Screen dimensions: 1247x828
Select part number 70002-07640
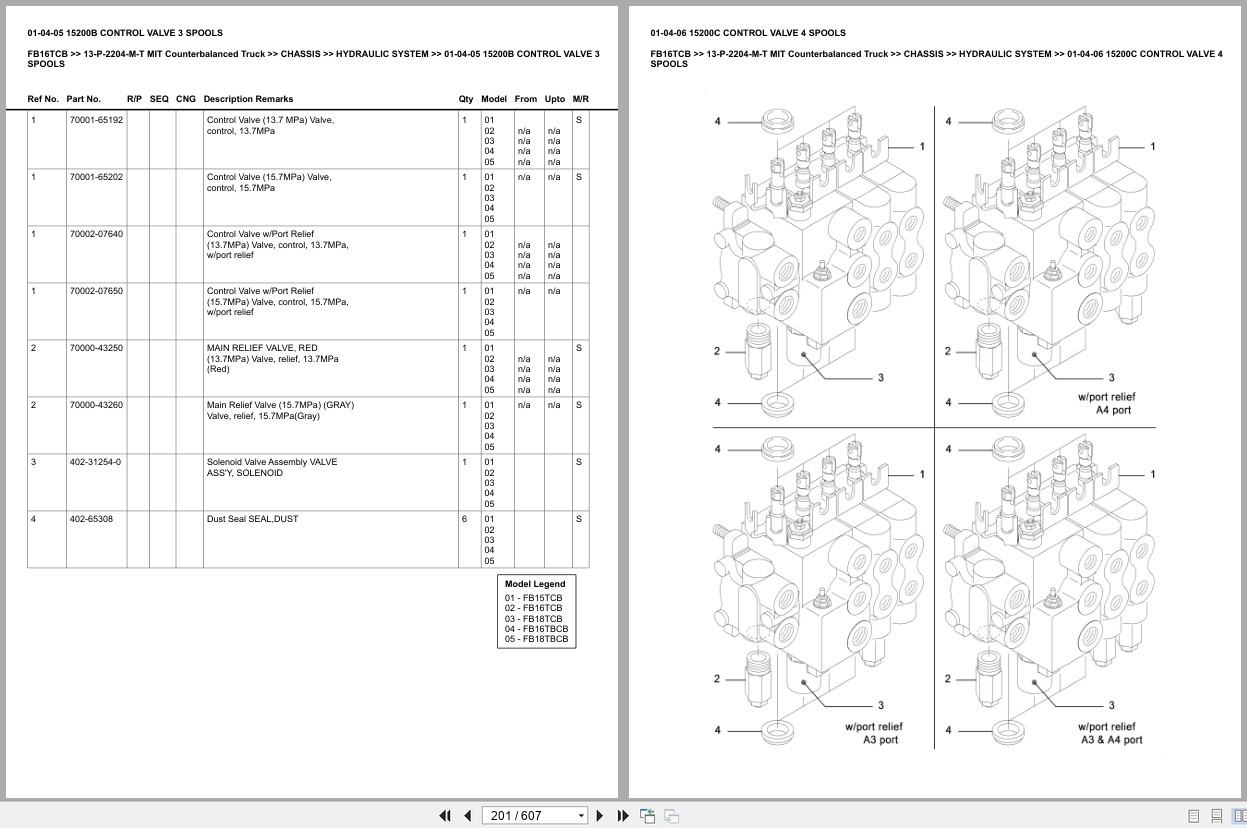click(96, 234)
